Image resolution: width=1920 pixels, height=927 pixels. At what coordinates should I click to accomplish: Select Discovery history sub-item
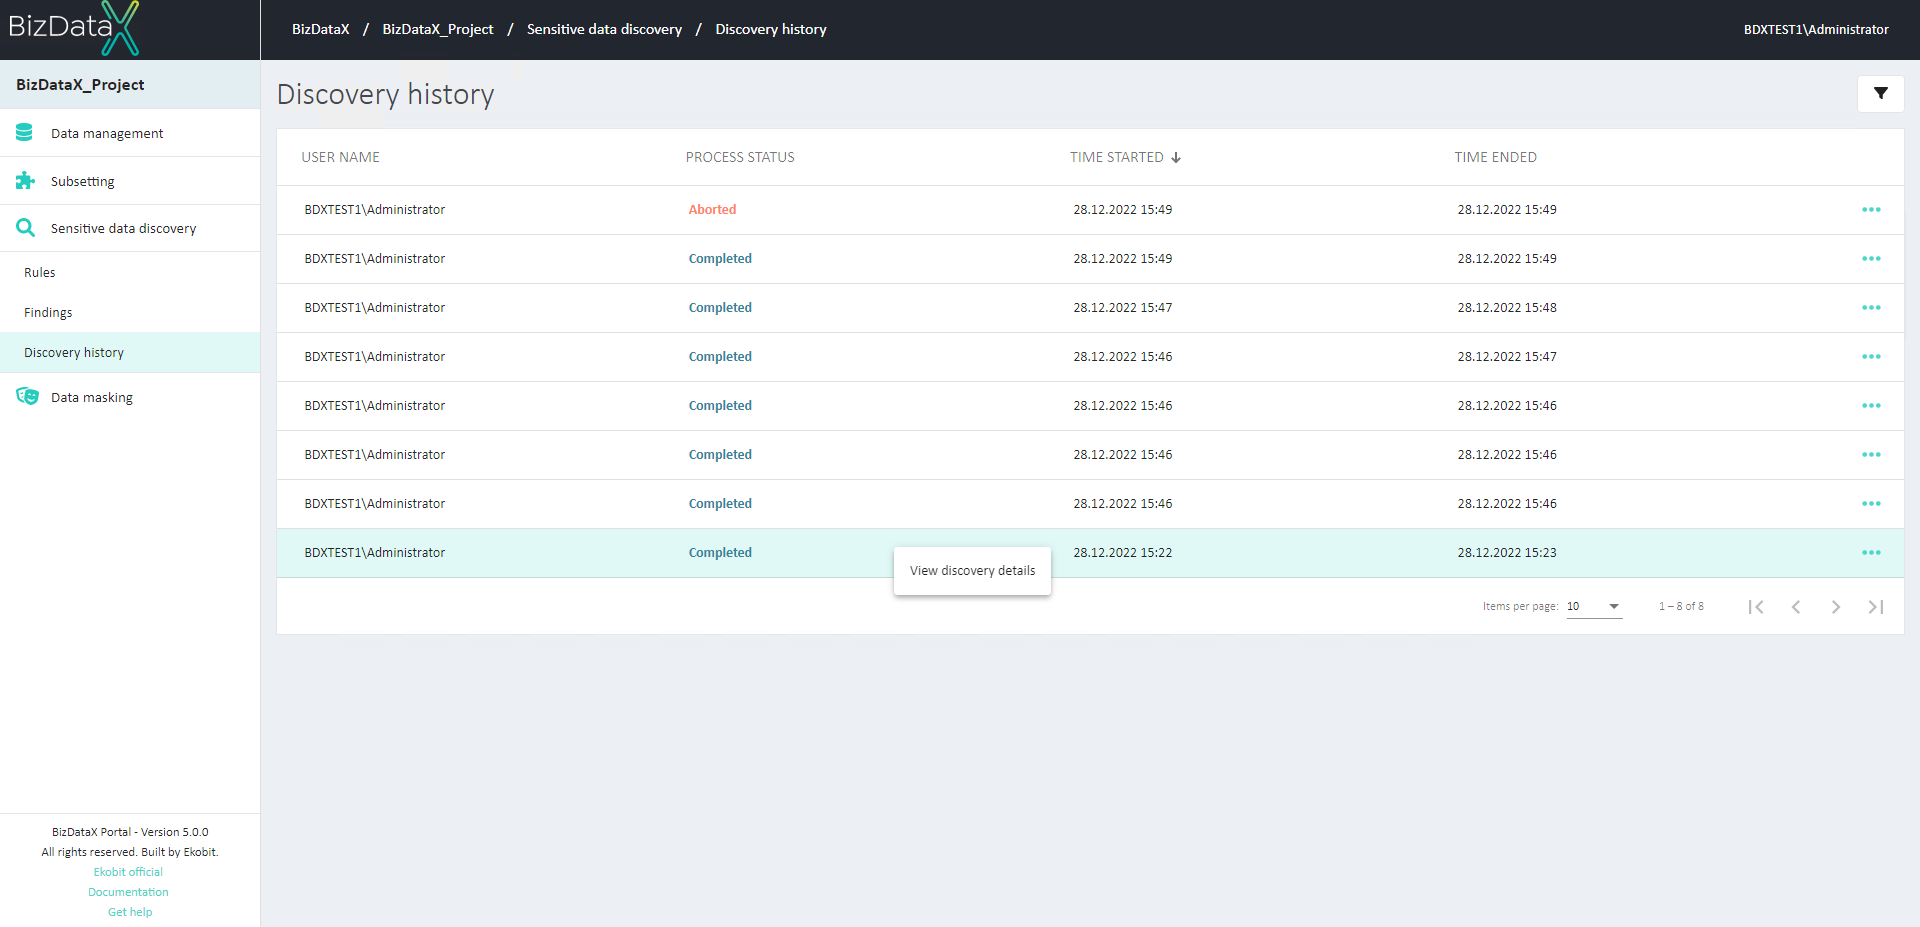(x=130, y=352)
